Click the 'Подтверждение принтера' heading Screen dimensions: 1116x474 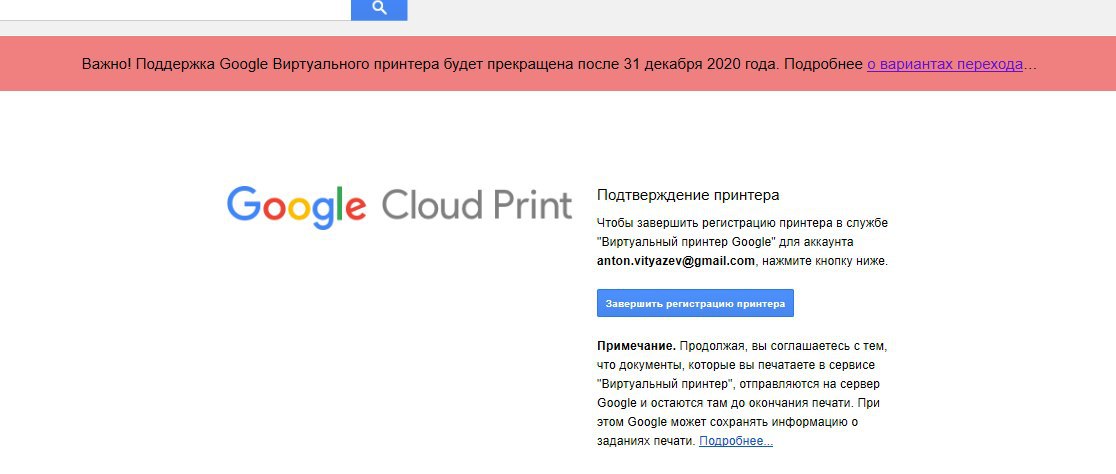pyautogui.click(x=688, y=195)
